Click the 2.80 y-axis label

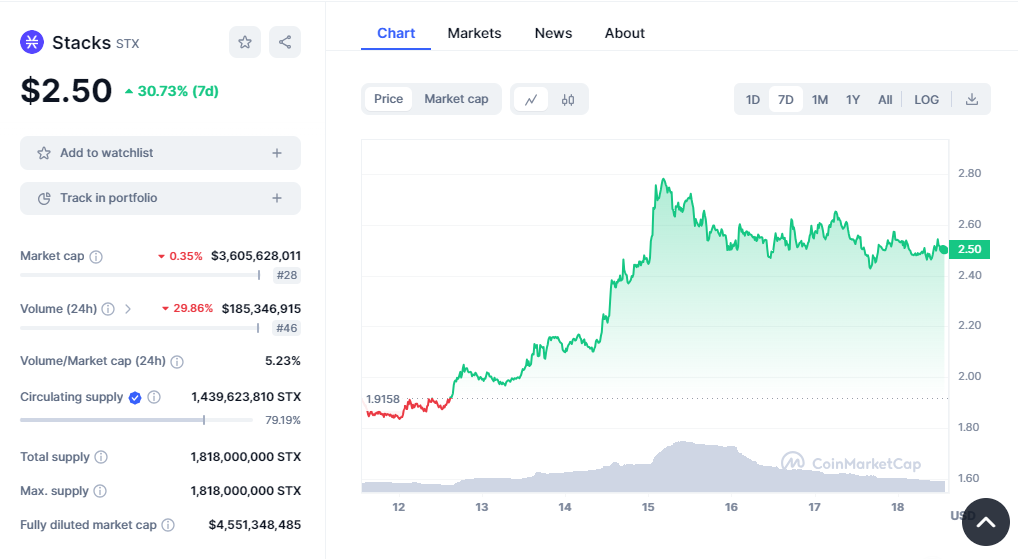tap(969, 173)
